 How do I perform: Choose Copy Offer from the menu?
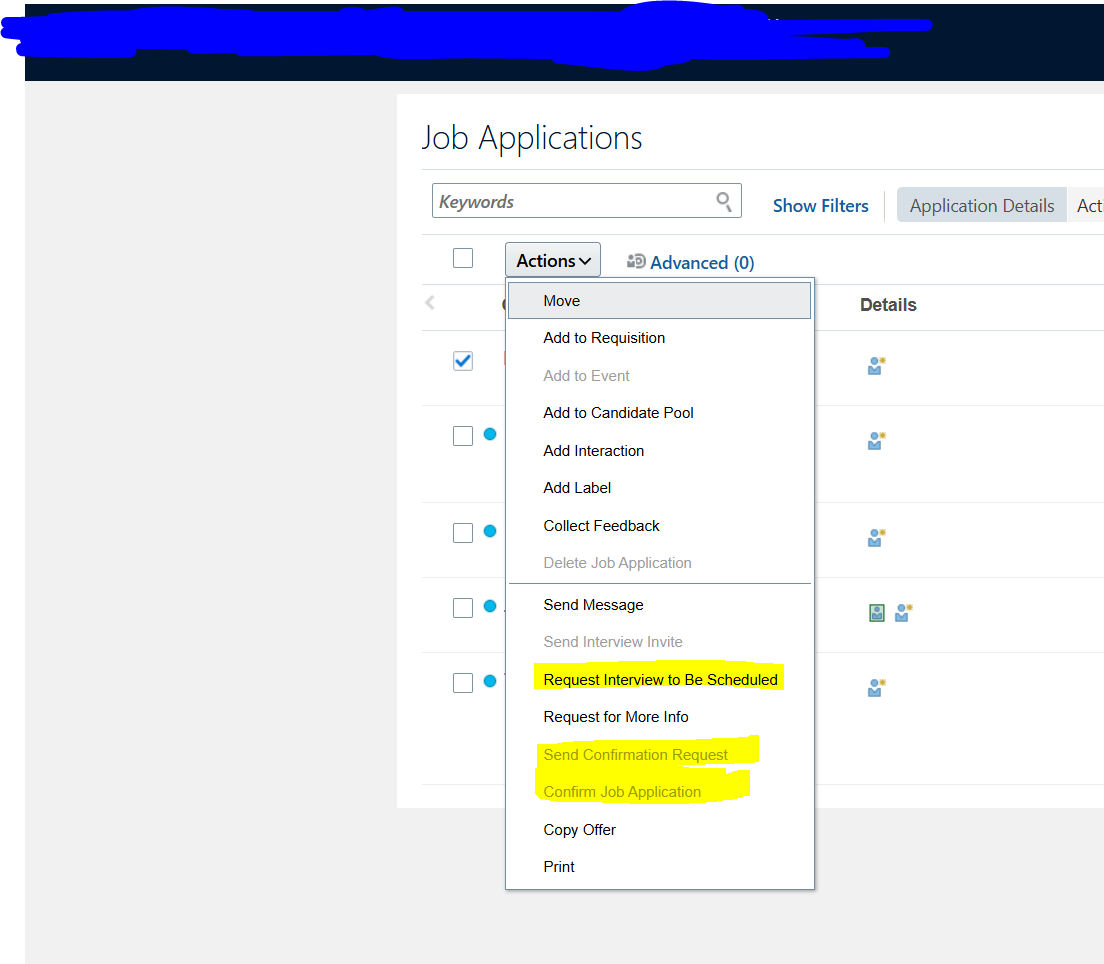(579, 829)
